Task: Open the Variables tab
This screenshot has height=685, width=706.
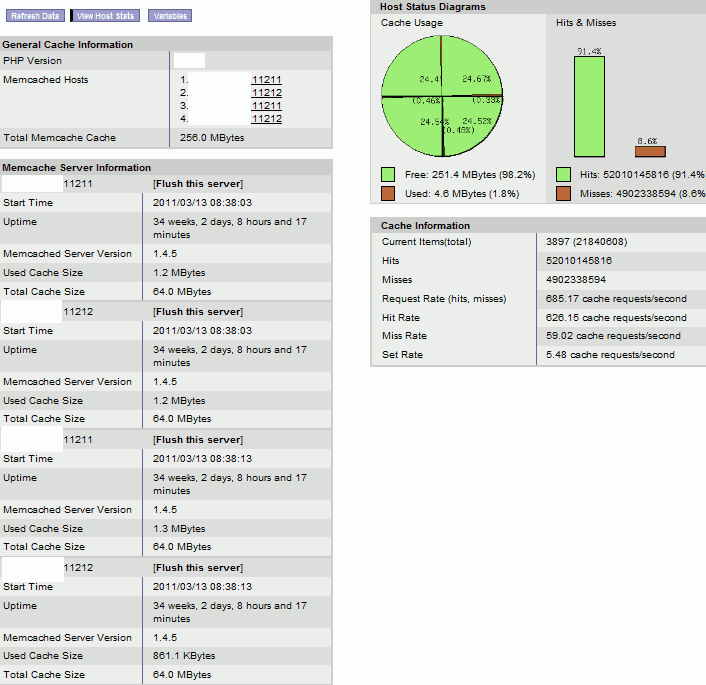Action: coord(168,16)
